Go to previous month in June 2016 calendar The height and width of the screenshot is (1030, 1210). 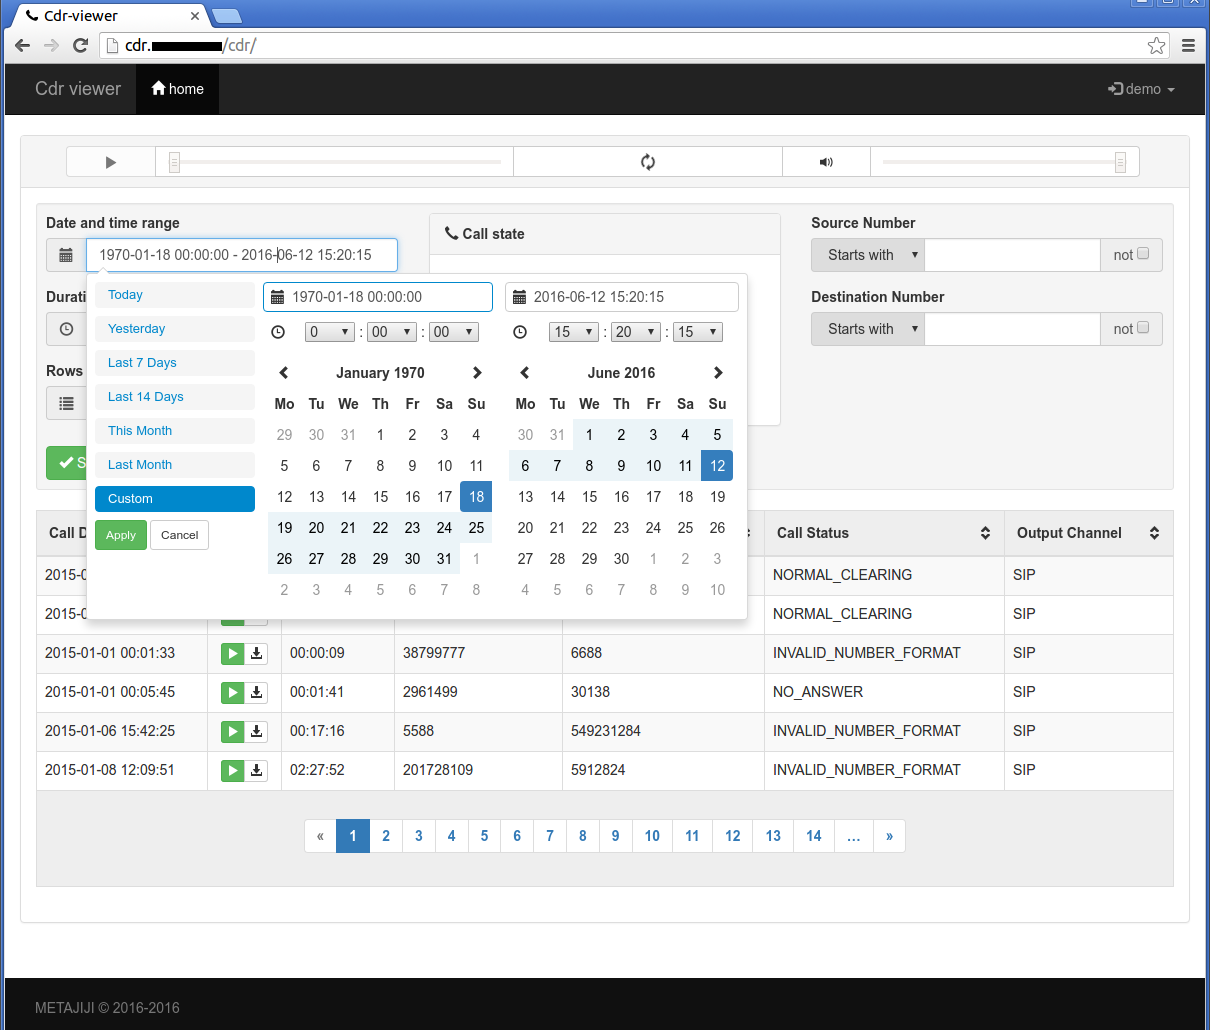point(525,373)
